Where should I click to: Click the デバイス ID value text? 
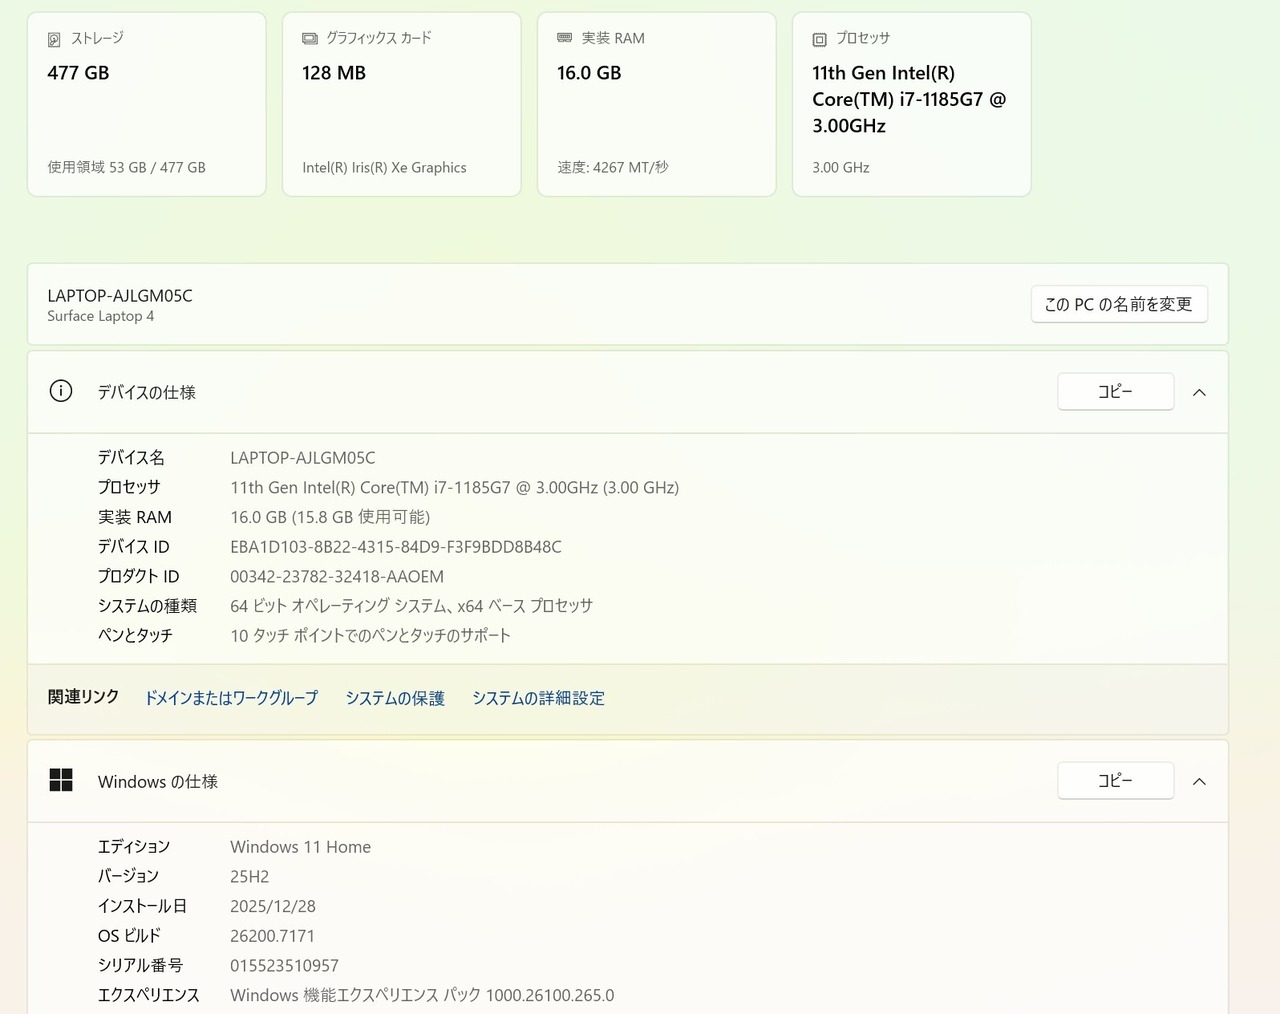pos(396,547)
